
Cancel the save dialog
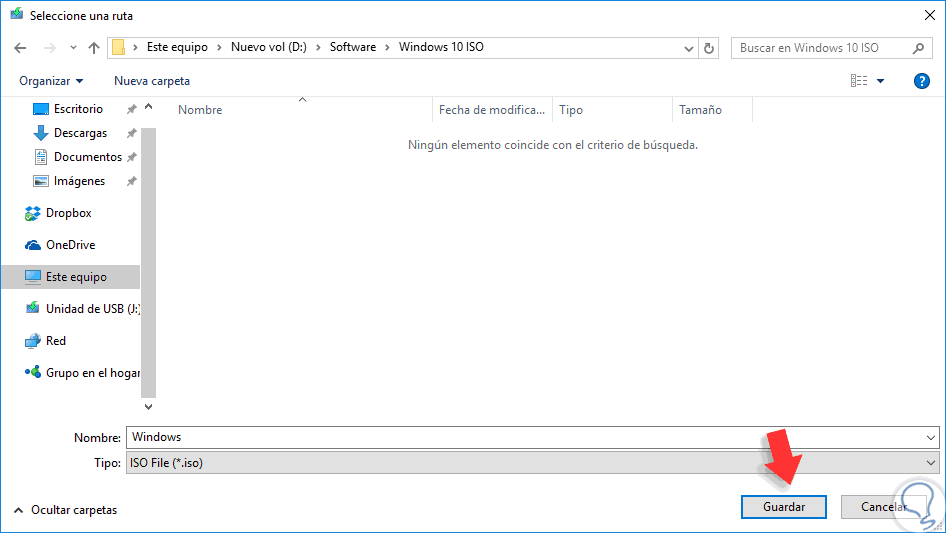(x=883, y=507)
